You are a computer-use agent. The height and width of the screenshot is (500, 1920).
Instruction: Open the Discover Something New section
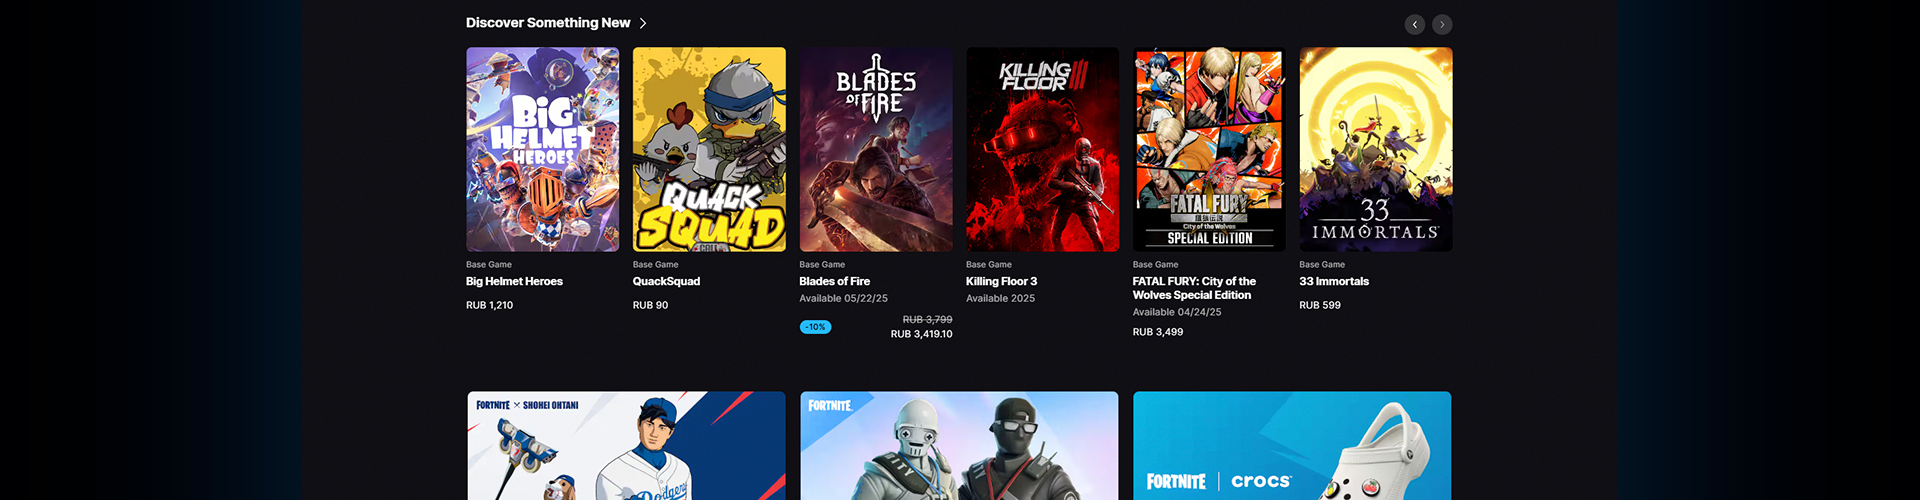548,23
